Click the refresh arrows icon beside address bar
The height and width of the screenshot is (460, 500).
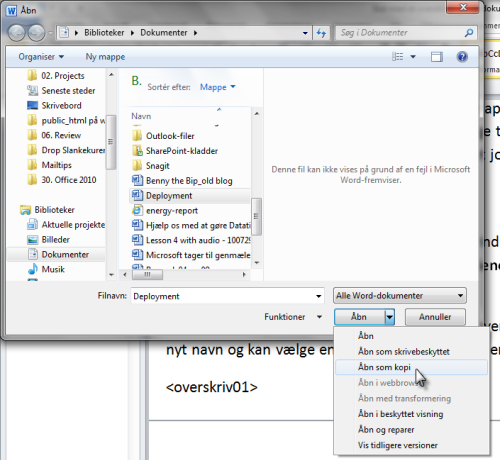tap(321, 33)
